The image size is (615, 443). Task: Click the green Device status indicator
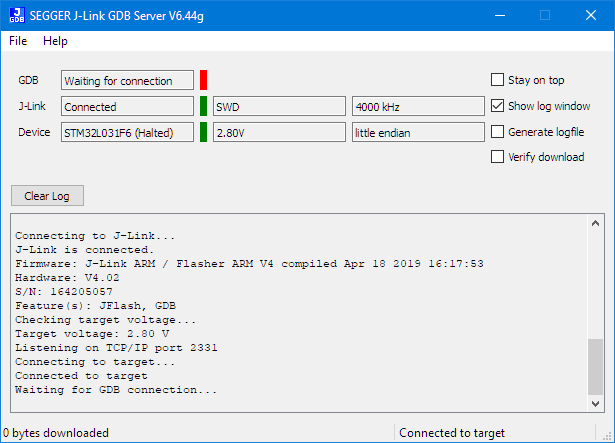tap(203, 132)
